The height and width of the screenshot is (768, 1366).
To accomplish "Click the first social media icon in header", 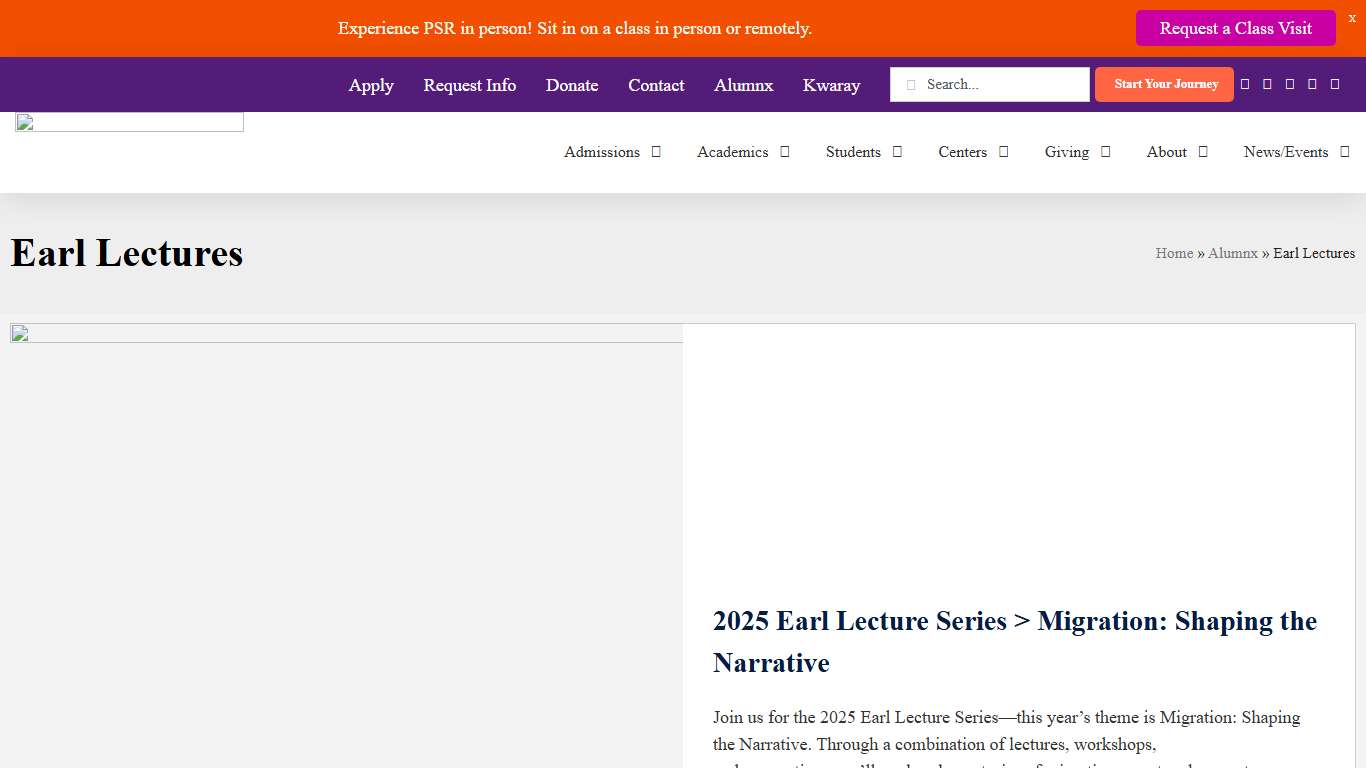I will pyautogui.click(x=1244, y=84).
